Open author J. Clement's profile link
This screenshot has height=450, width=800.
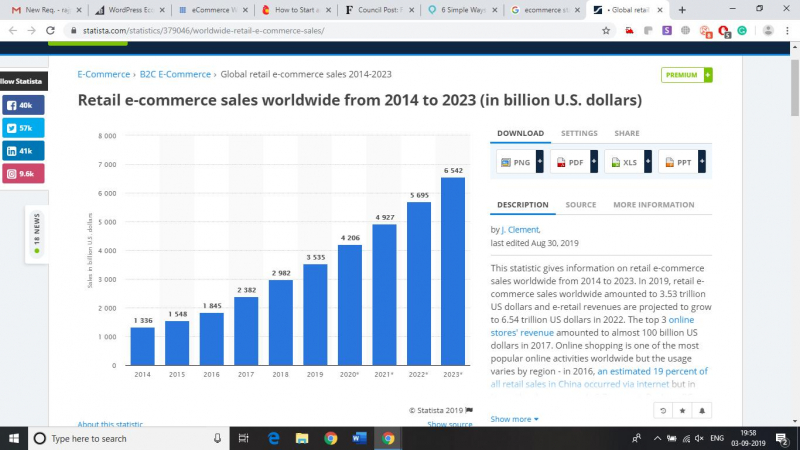[520, 230]
